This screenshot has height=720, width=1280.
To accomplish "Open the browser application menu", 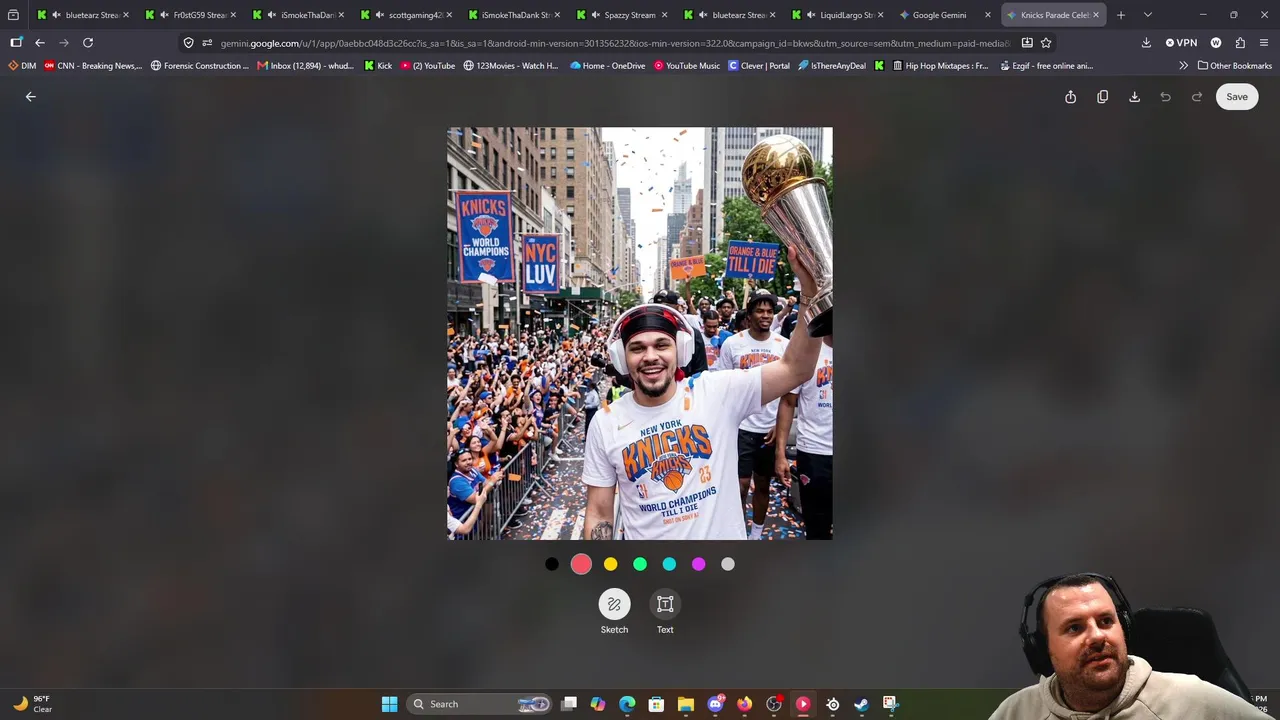I will 1264,43.
